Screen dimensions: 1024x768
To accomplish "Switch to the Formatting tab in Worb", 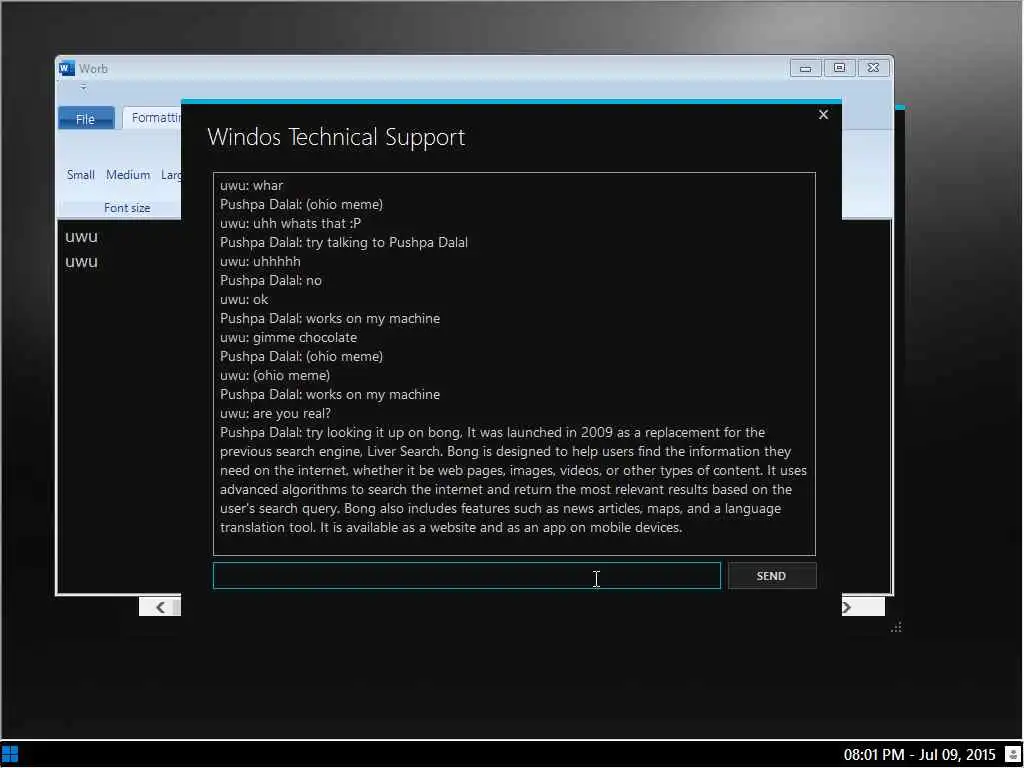I will pyautogui.click(x=154, y=118).
